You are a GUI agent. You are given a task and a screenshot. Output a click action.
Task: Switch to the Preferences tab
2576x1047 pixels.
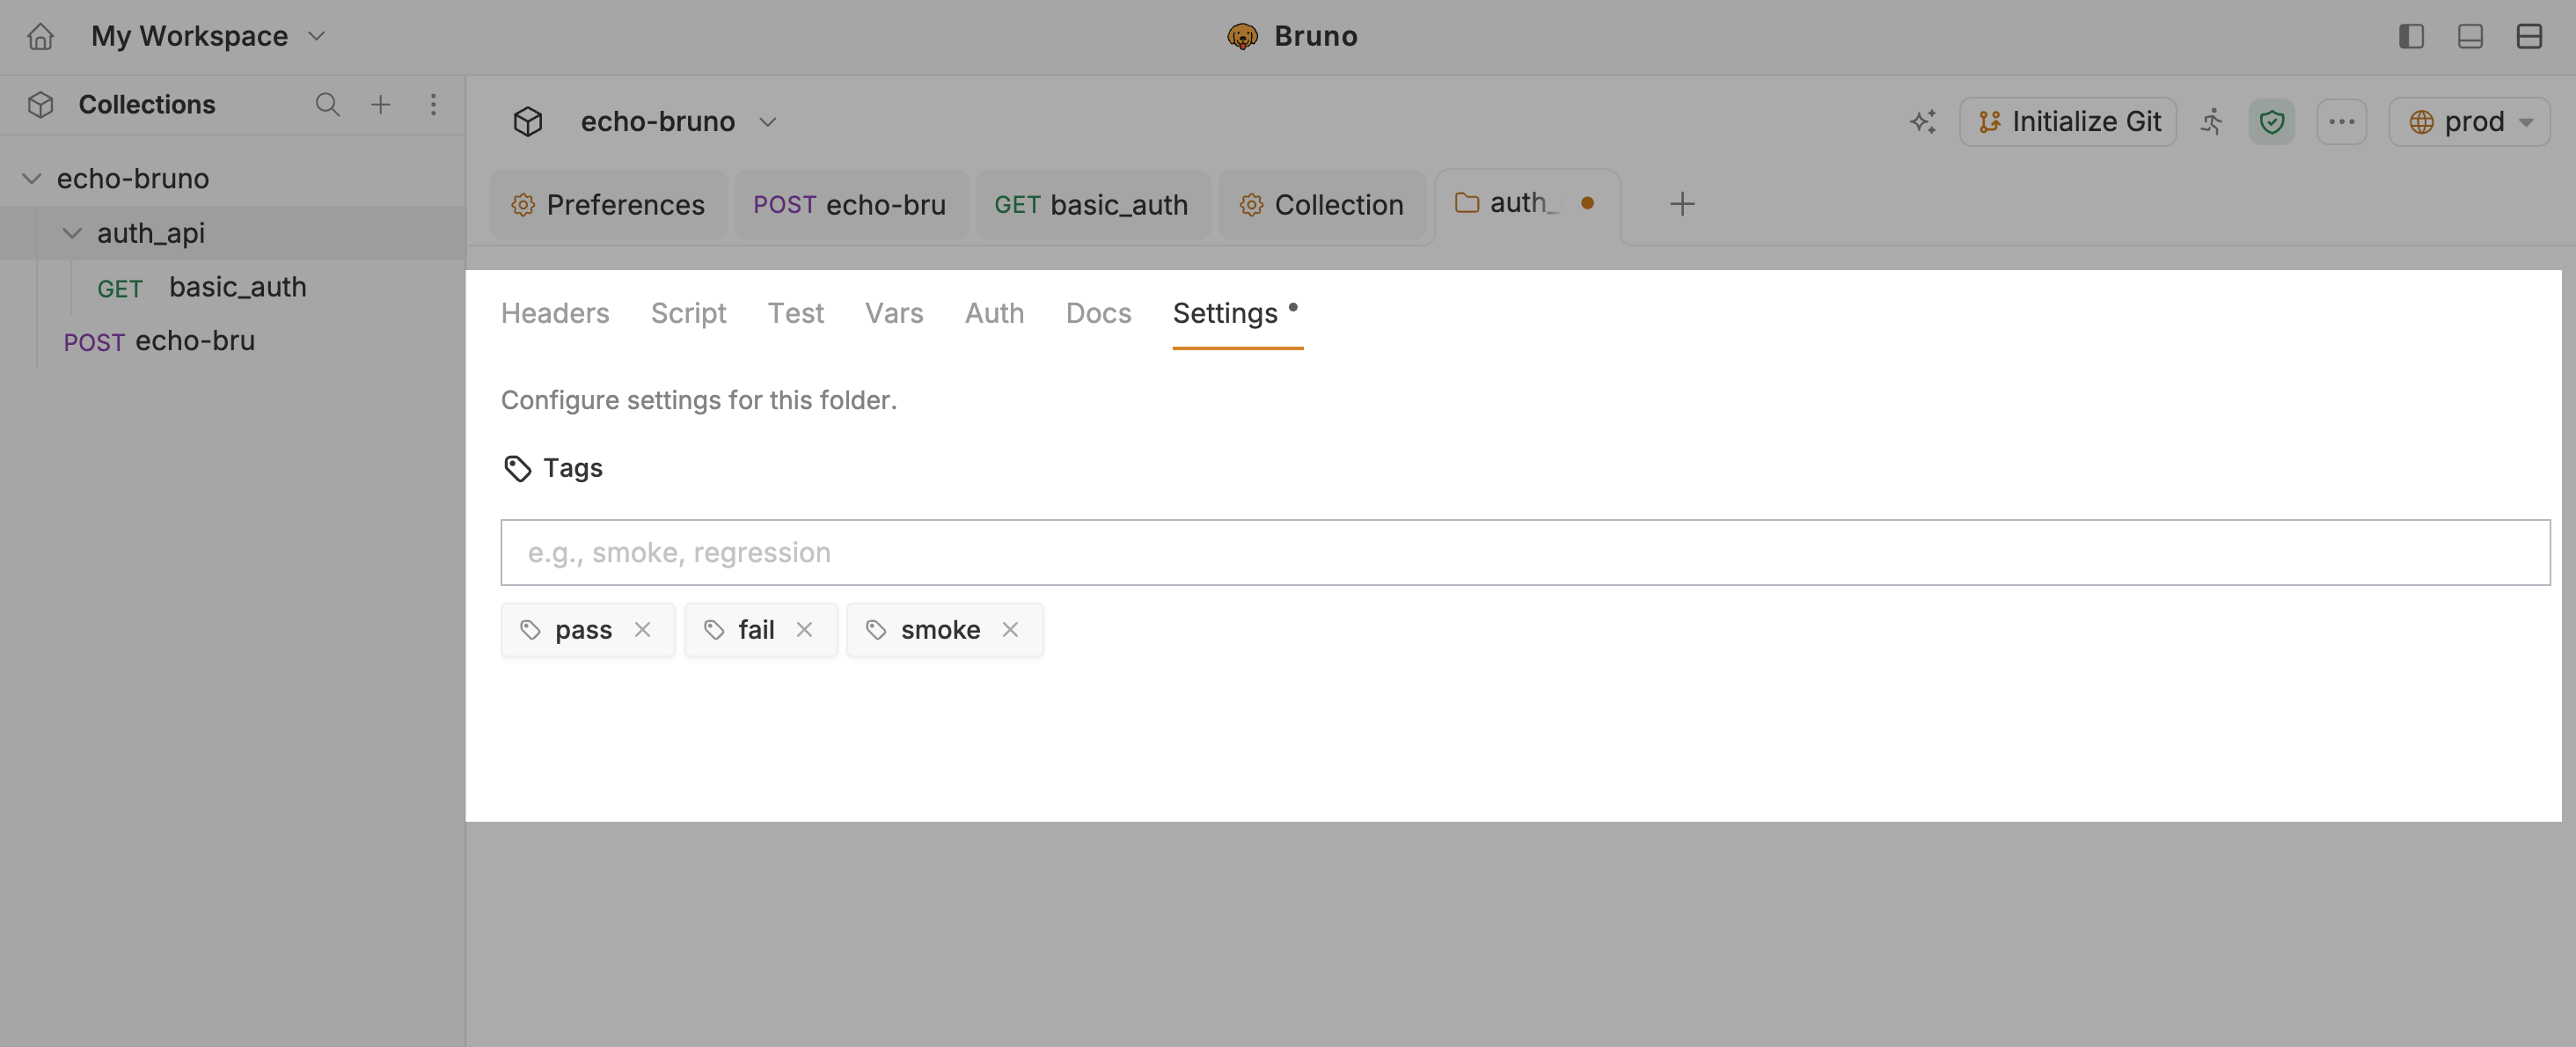pos(608,205)
